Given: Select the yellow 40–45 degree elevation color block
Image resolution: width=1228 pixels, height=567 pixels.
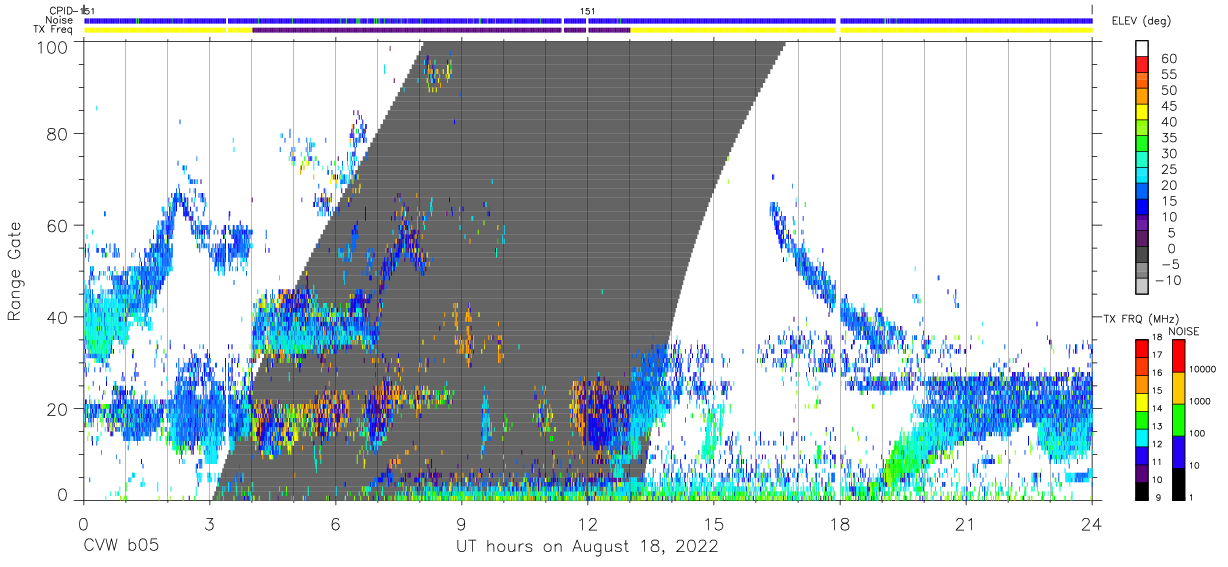Looking at the screenshot, I should [x=1142, y=113].
